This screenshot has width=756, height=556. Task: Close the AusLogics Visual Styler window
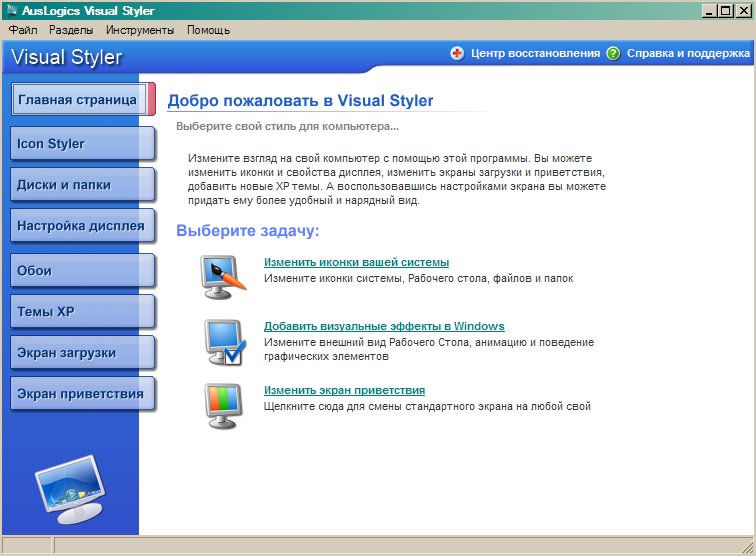coord(743,11)
